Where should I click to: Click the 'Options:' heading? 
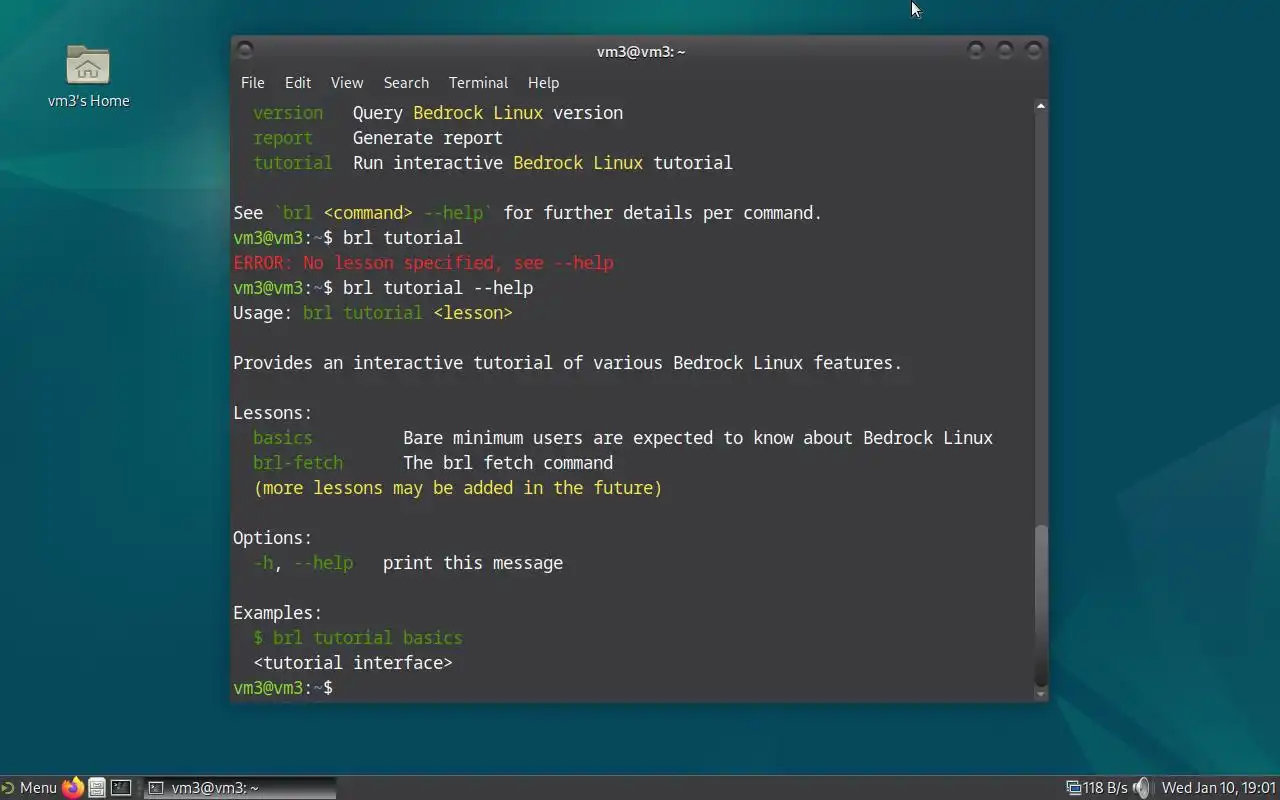click(273, 538)
